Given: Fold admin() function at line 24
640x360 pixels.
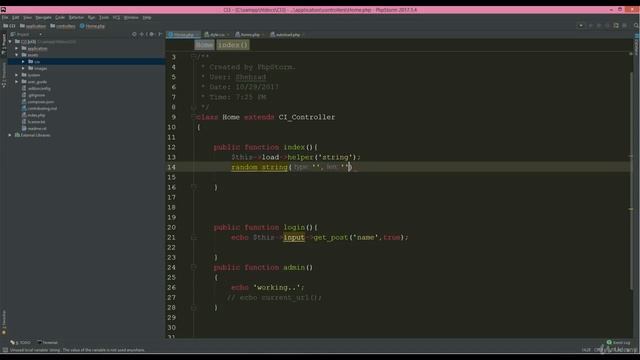Looking at the screenshot, I should (x=193, y=267).
